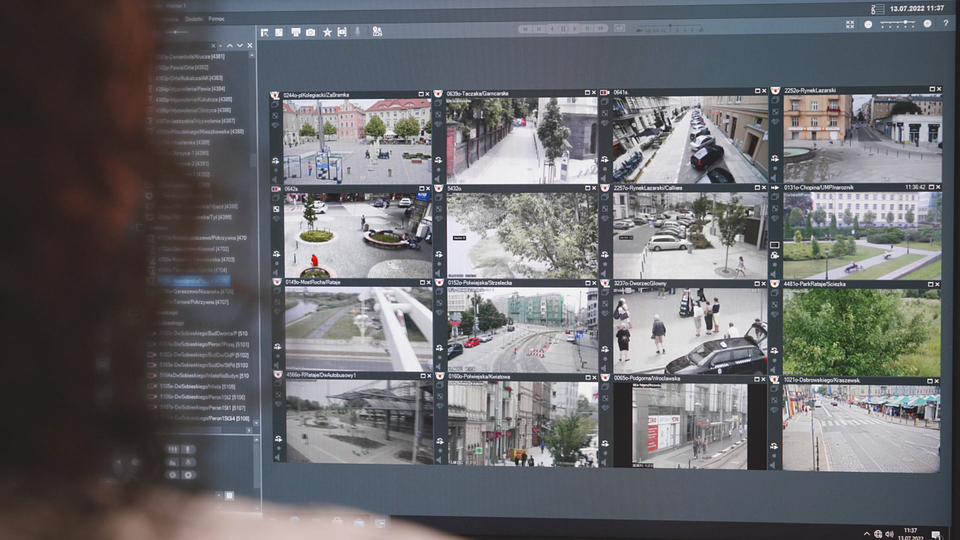The height and width of the screenshot is (540, 960).
Task: Click the fullscreen grid icon near zoom
Action: click(849, 23)
